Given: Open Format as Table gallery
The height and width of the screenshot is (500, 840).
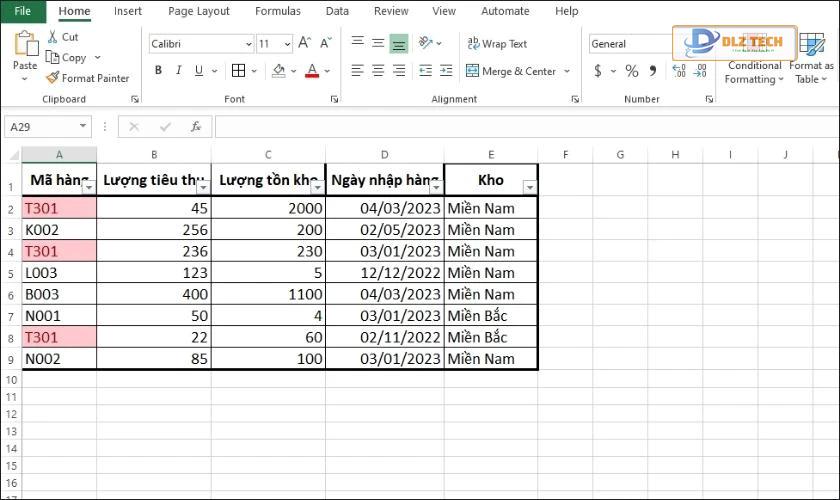Looking at the screenshot, I should coord(811,58).
